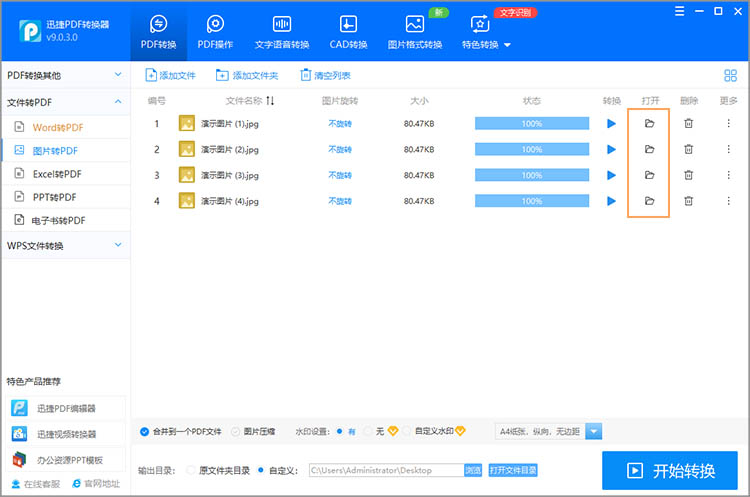Collapse the 文件转PDF section
This screenshot has height=497, width=750.
pyautogui.click(x=65, y=102)
